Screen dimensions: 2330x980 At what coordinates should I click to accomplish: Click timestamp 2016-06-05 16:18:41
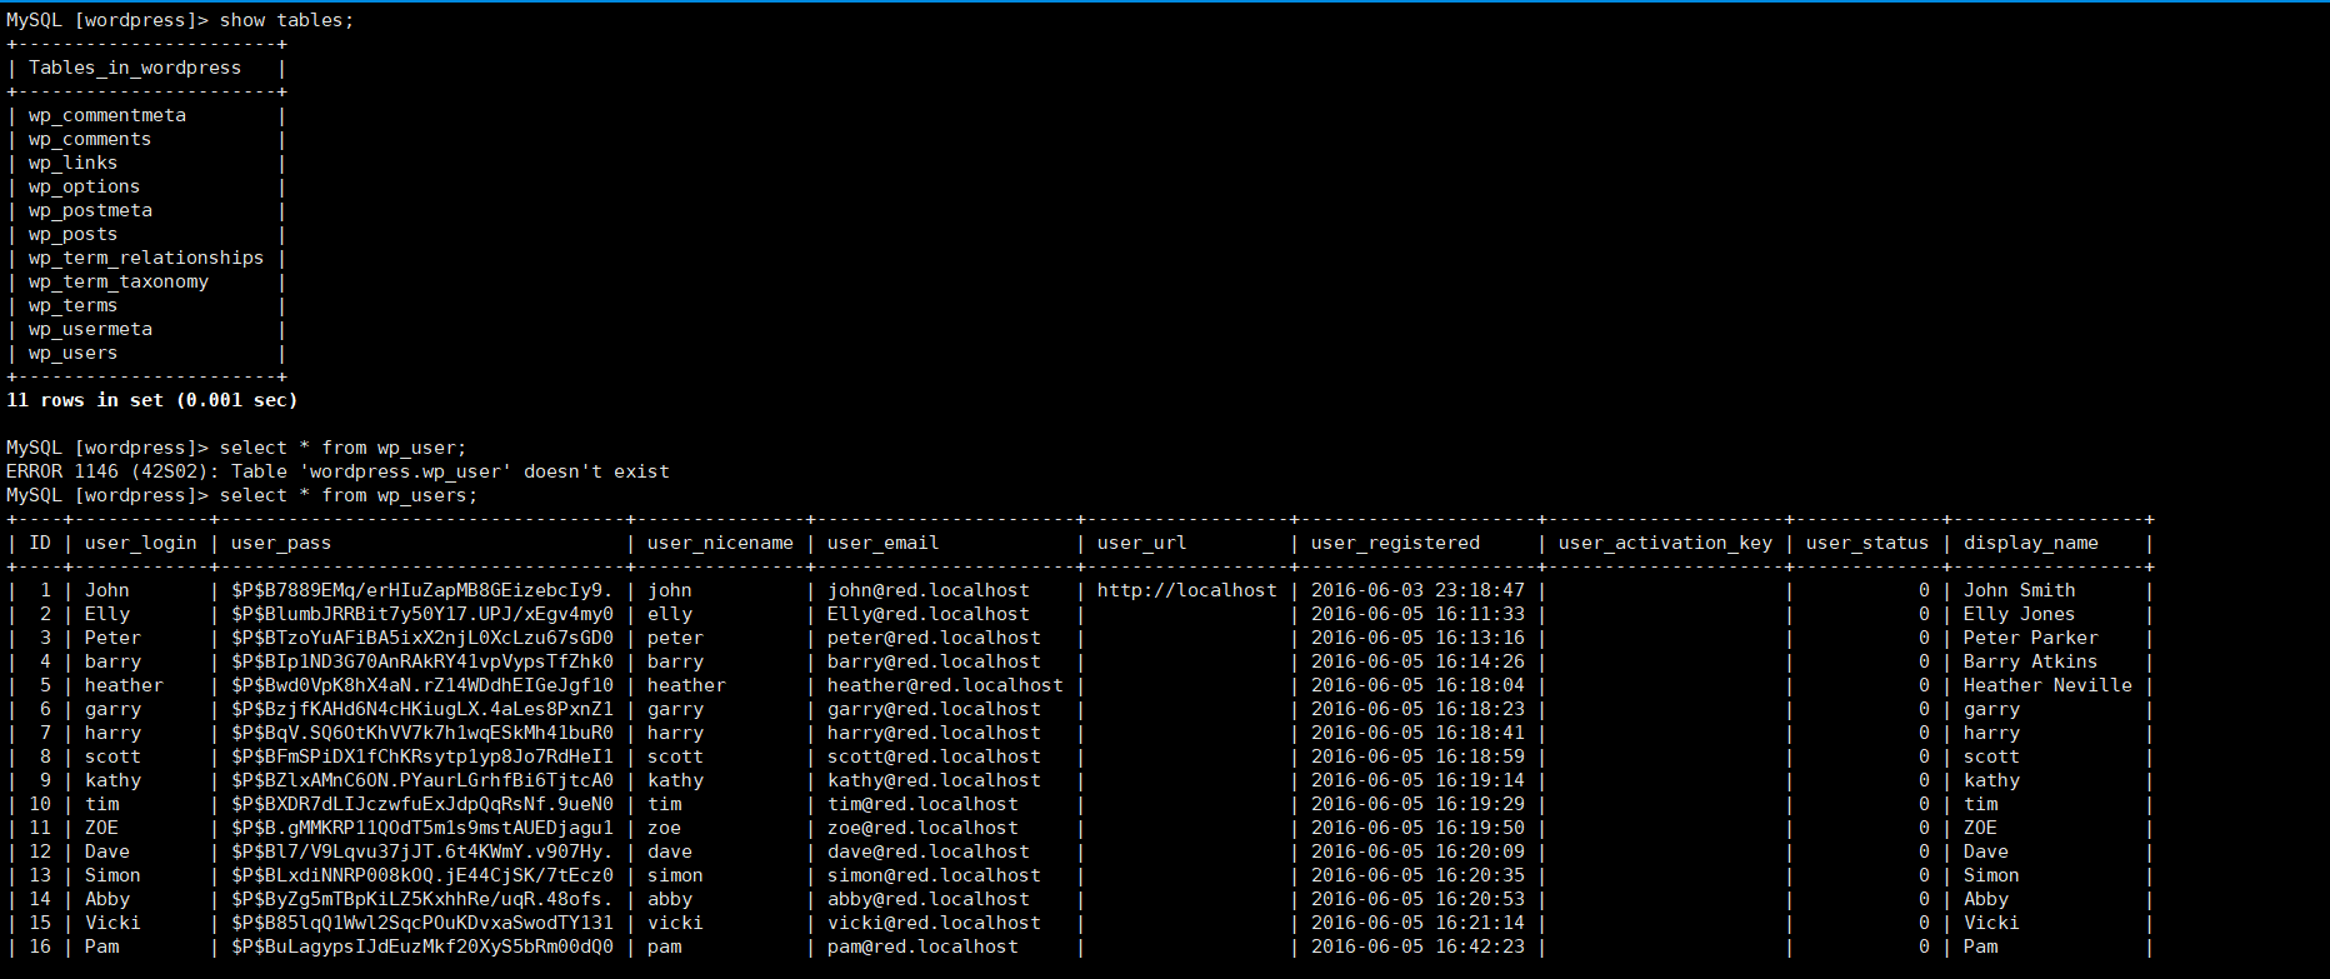[1418, 733]
